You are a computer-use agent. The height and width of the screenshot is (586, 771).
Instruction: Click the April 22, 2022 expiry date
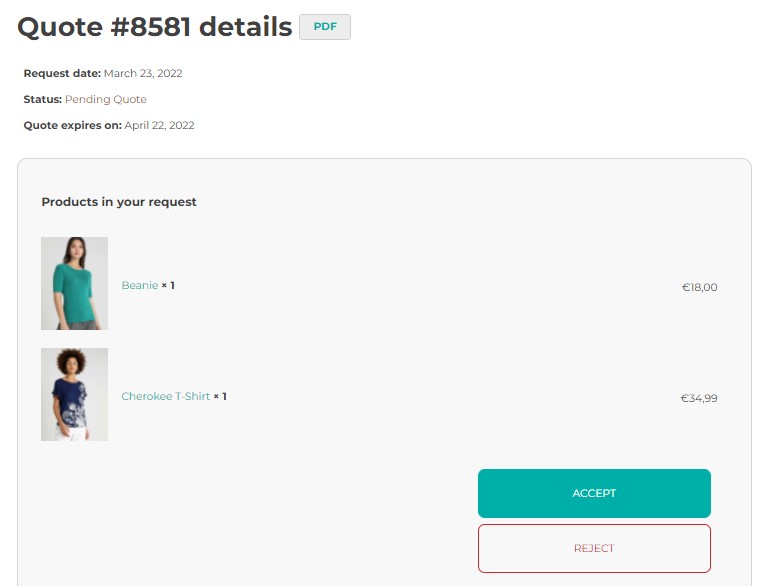point(159,126)
